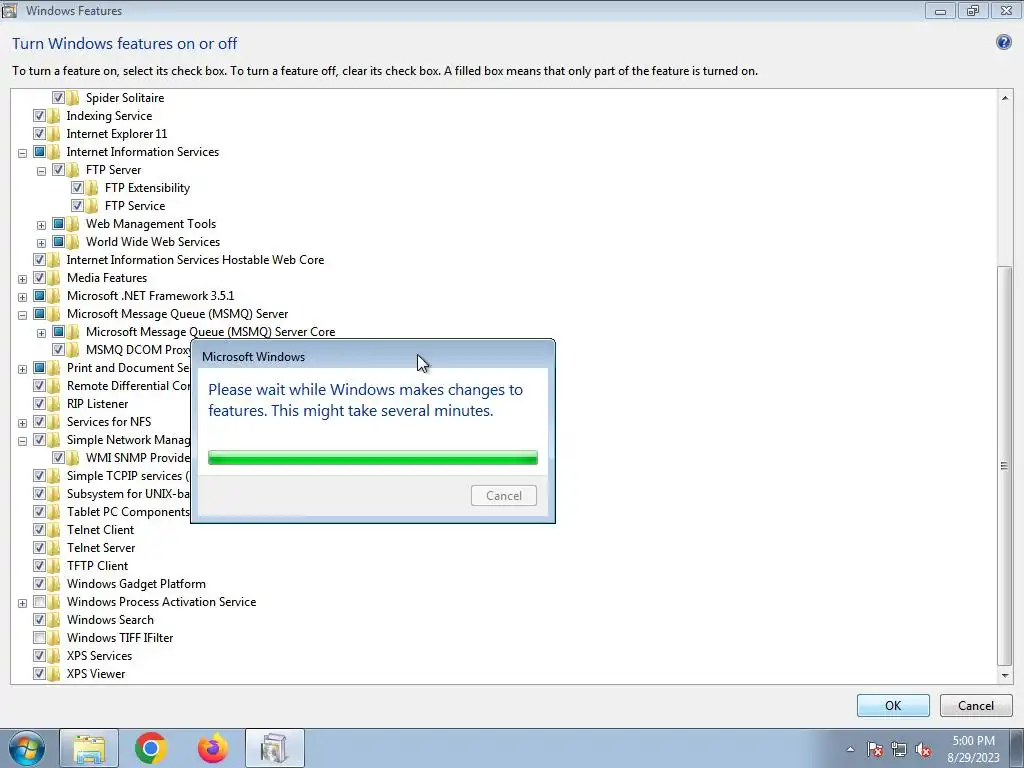Select the Windows Gadget Platform item
The width and height of the screenshot is (1024, 768).
pyautogui.click(x=136, y=584)
